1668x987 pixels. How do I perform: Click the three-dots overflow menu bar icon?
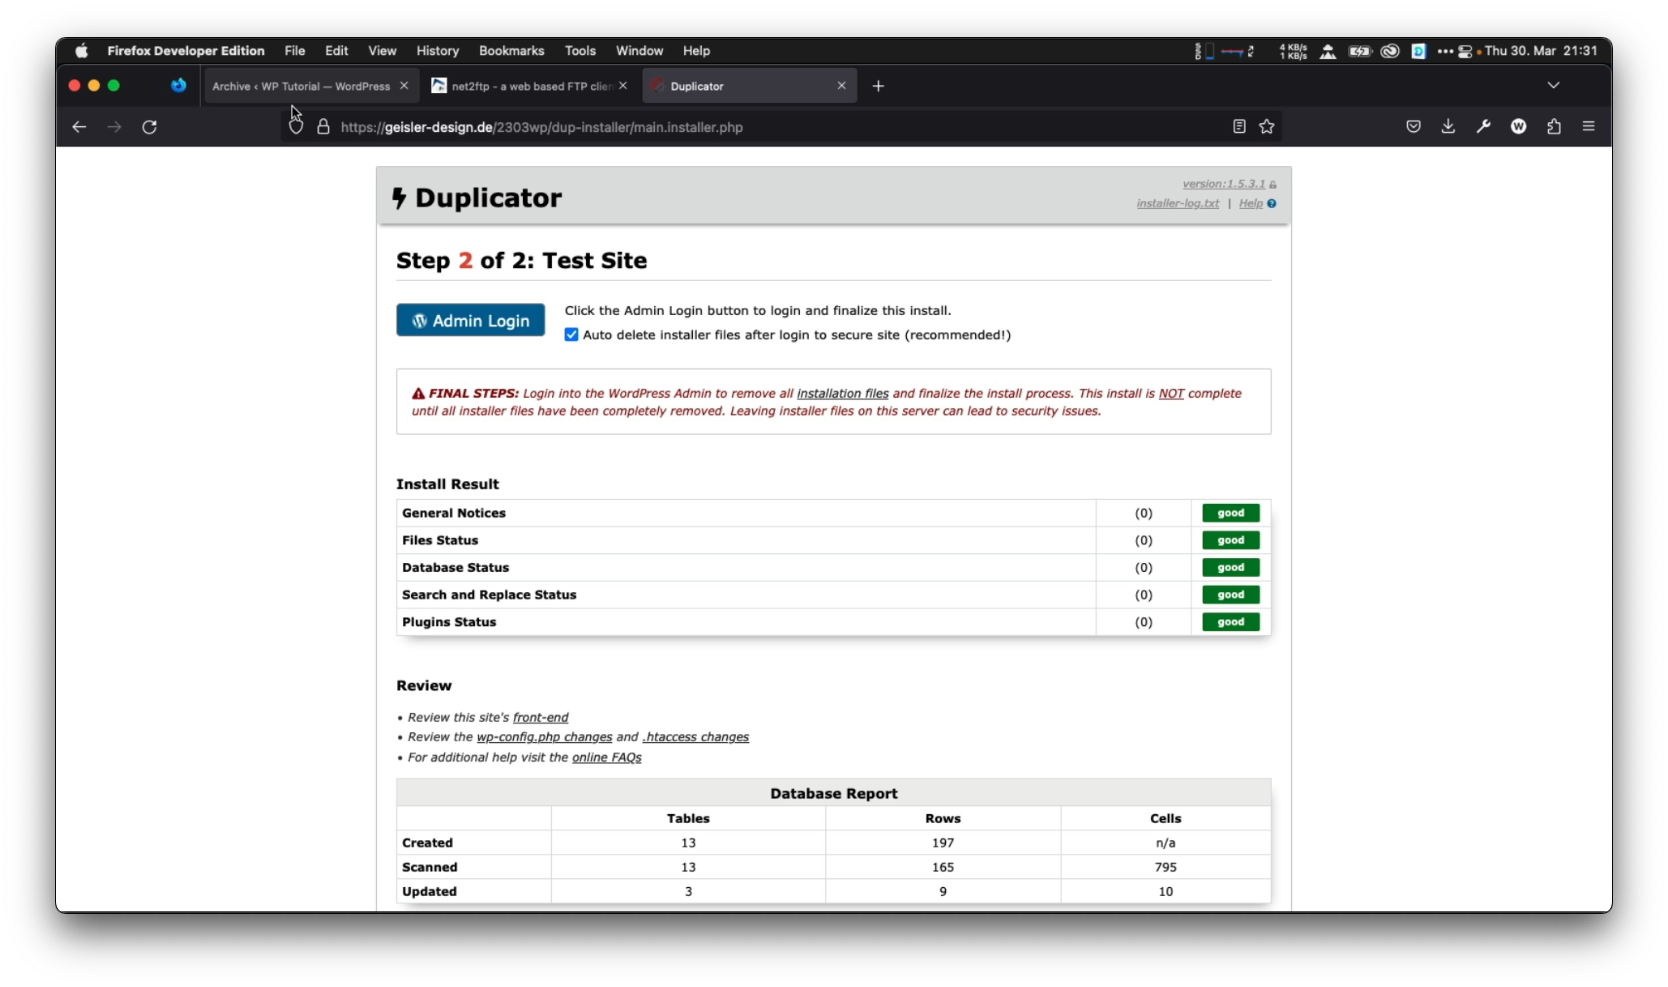coord(1445,51)
